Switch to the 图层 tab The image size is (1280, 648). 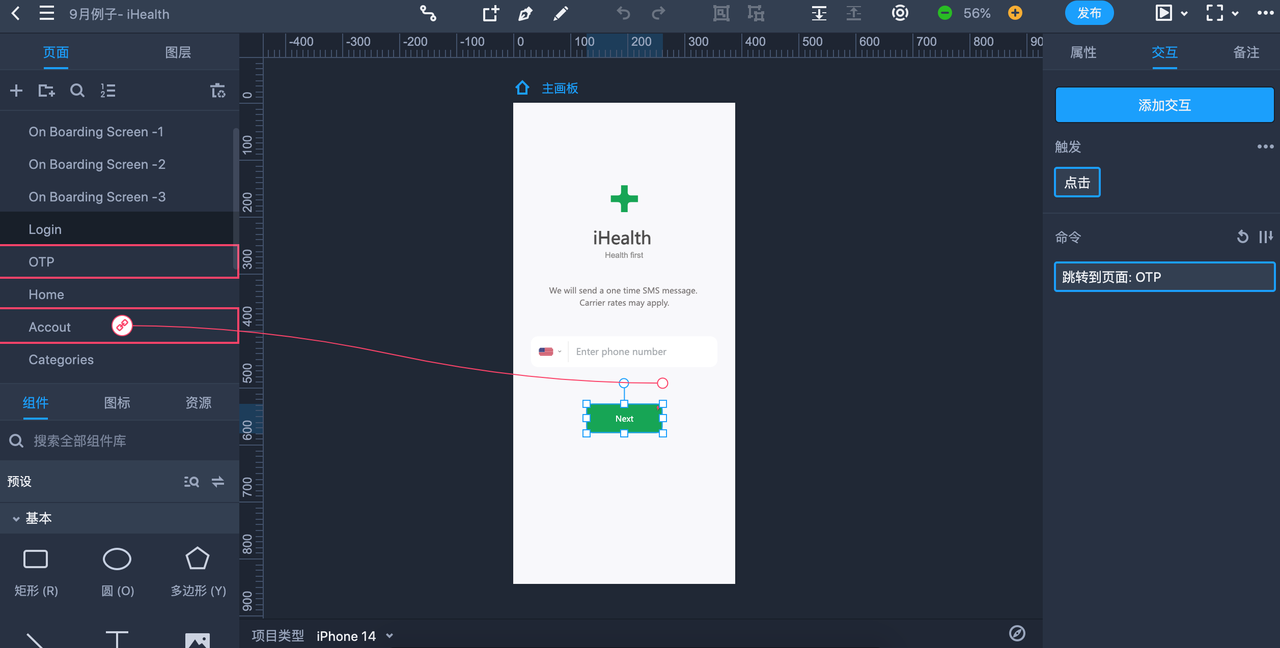pos(178,52)
